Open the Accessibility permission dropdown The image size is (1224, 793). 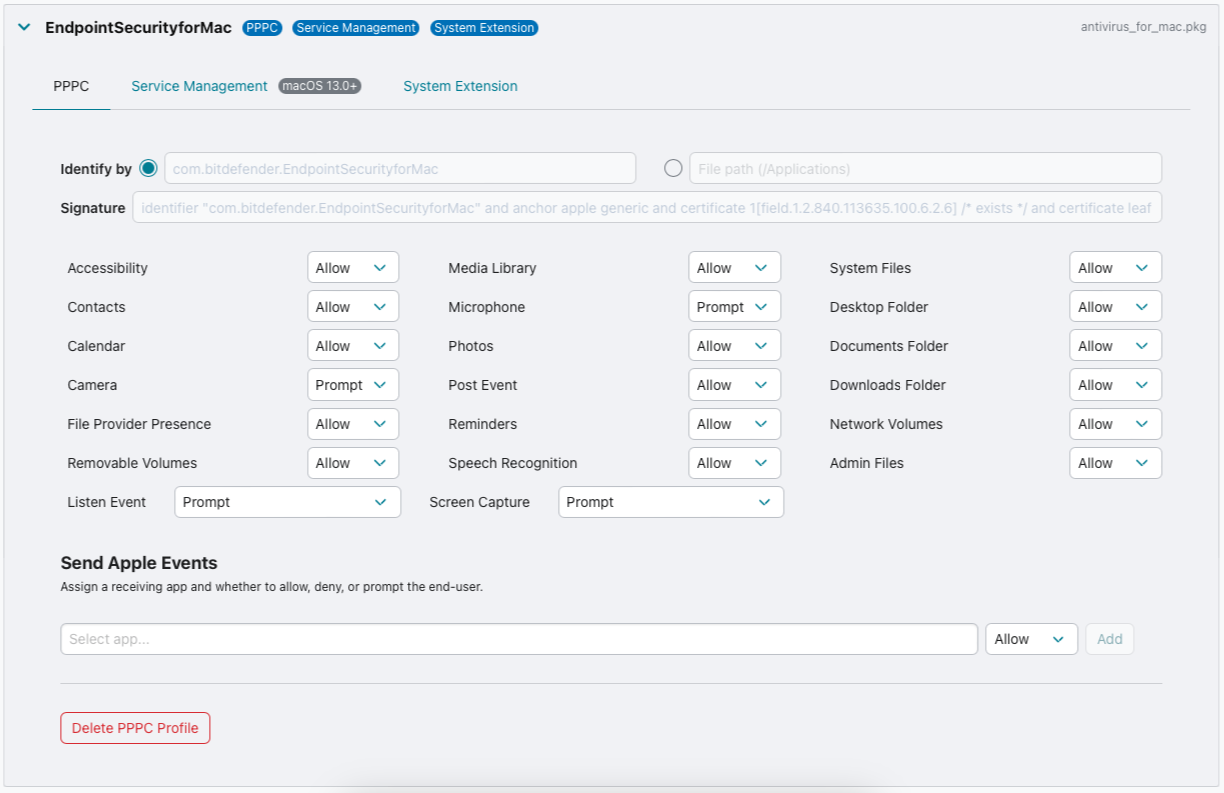353,268
